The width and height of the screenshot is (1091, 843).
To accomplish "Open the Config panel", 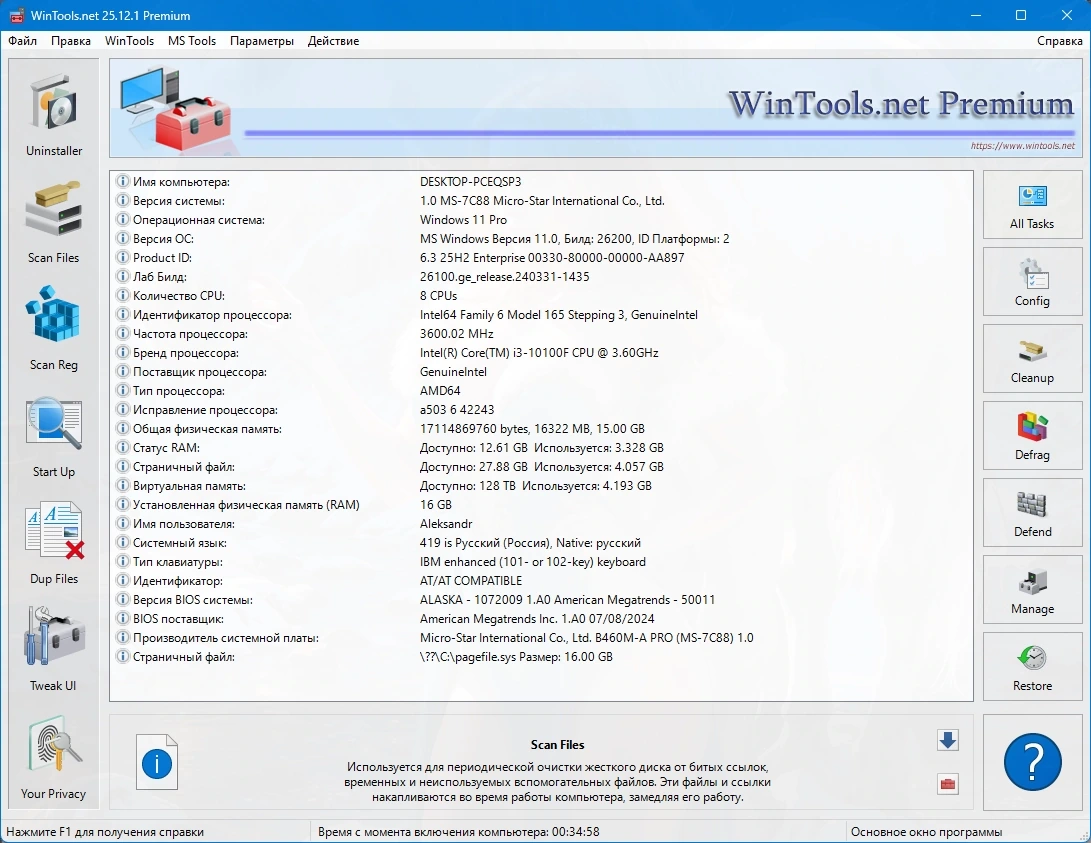I will 1032,282.
